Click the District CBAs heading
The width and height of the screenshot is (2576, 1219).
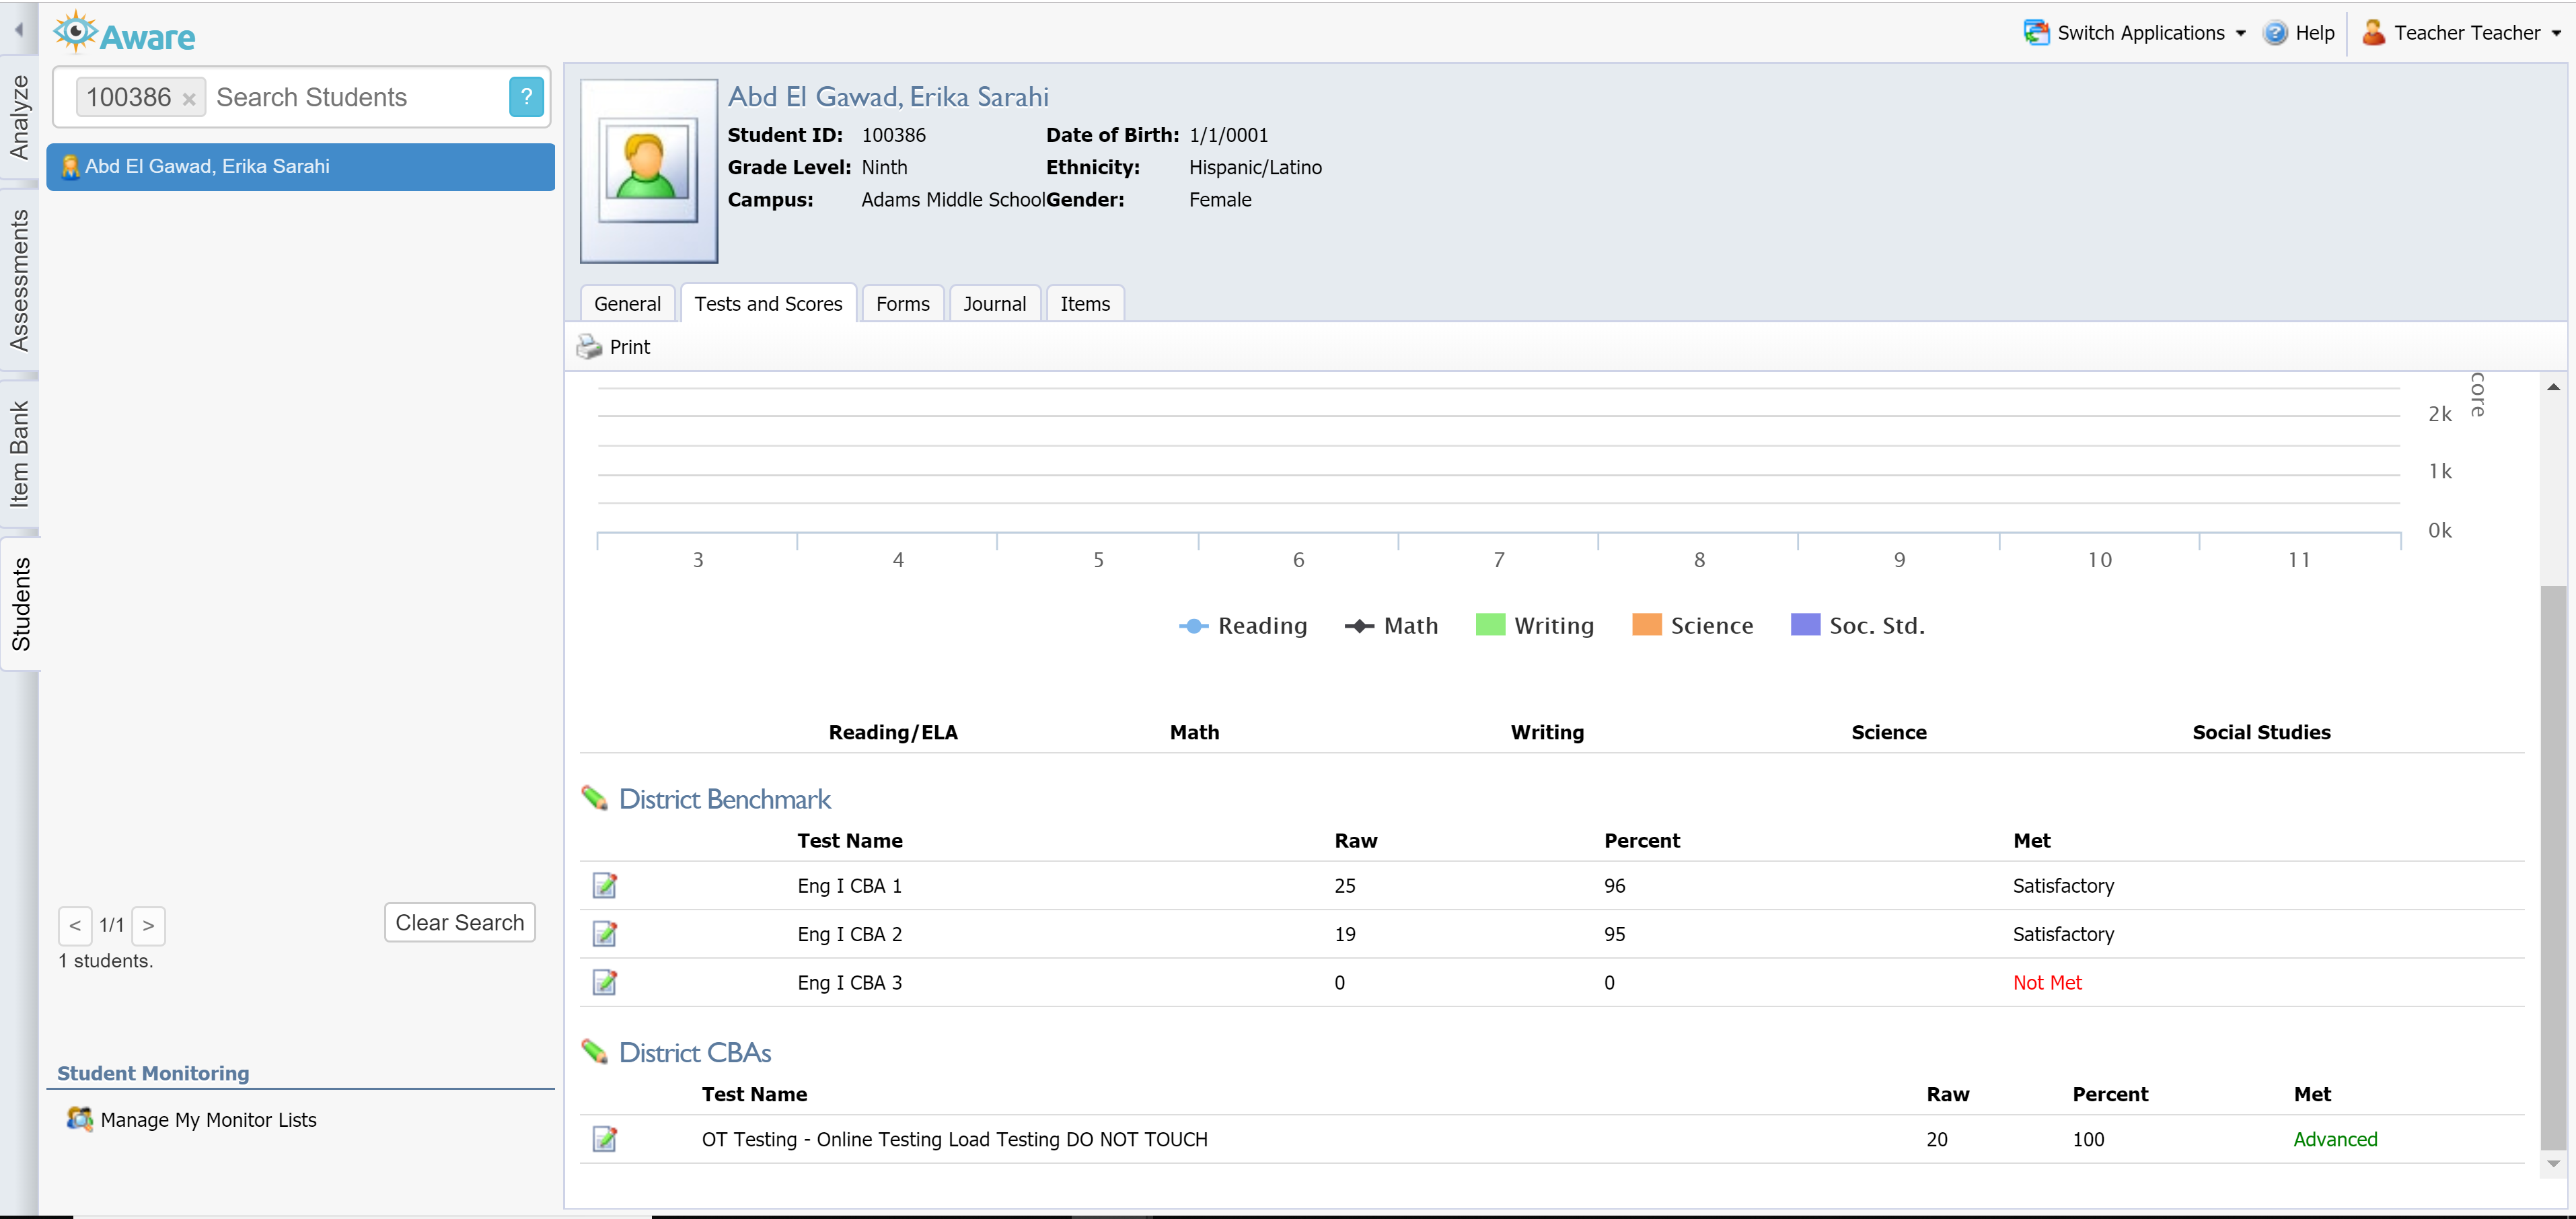[695, 1052]
